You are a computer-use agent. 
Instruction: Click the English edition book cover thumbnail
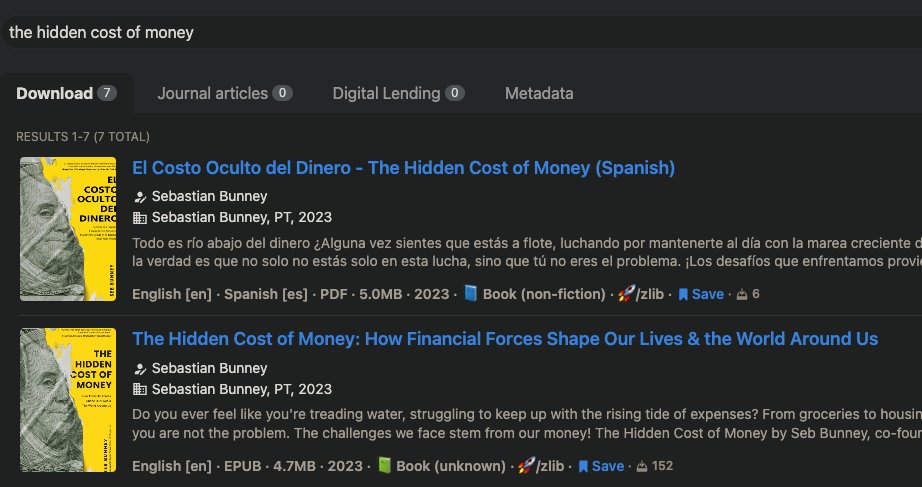(68, 400)
